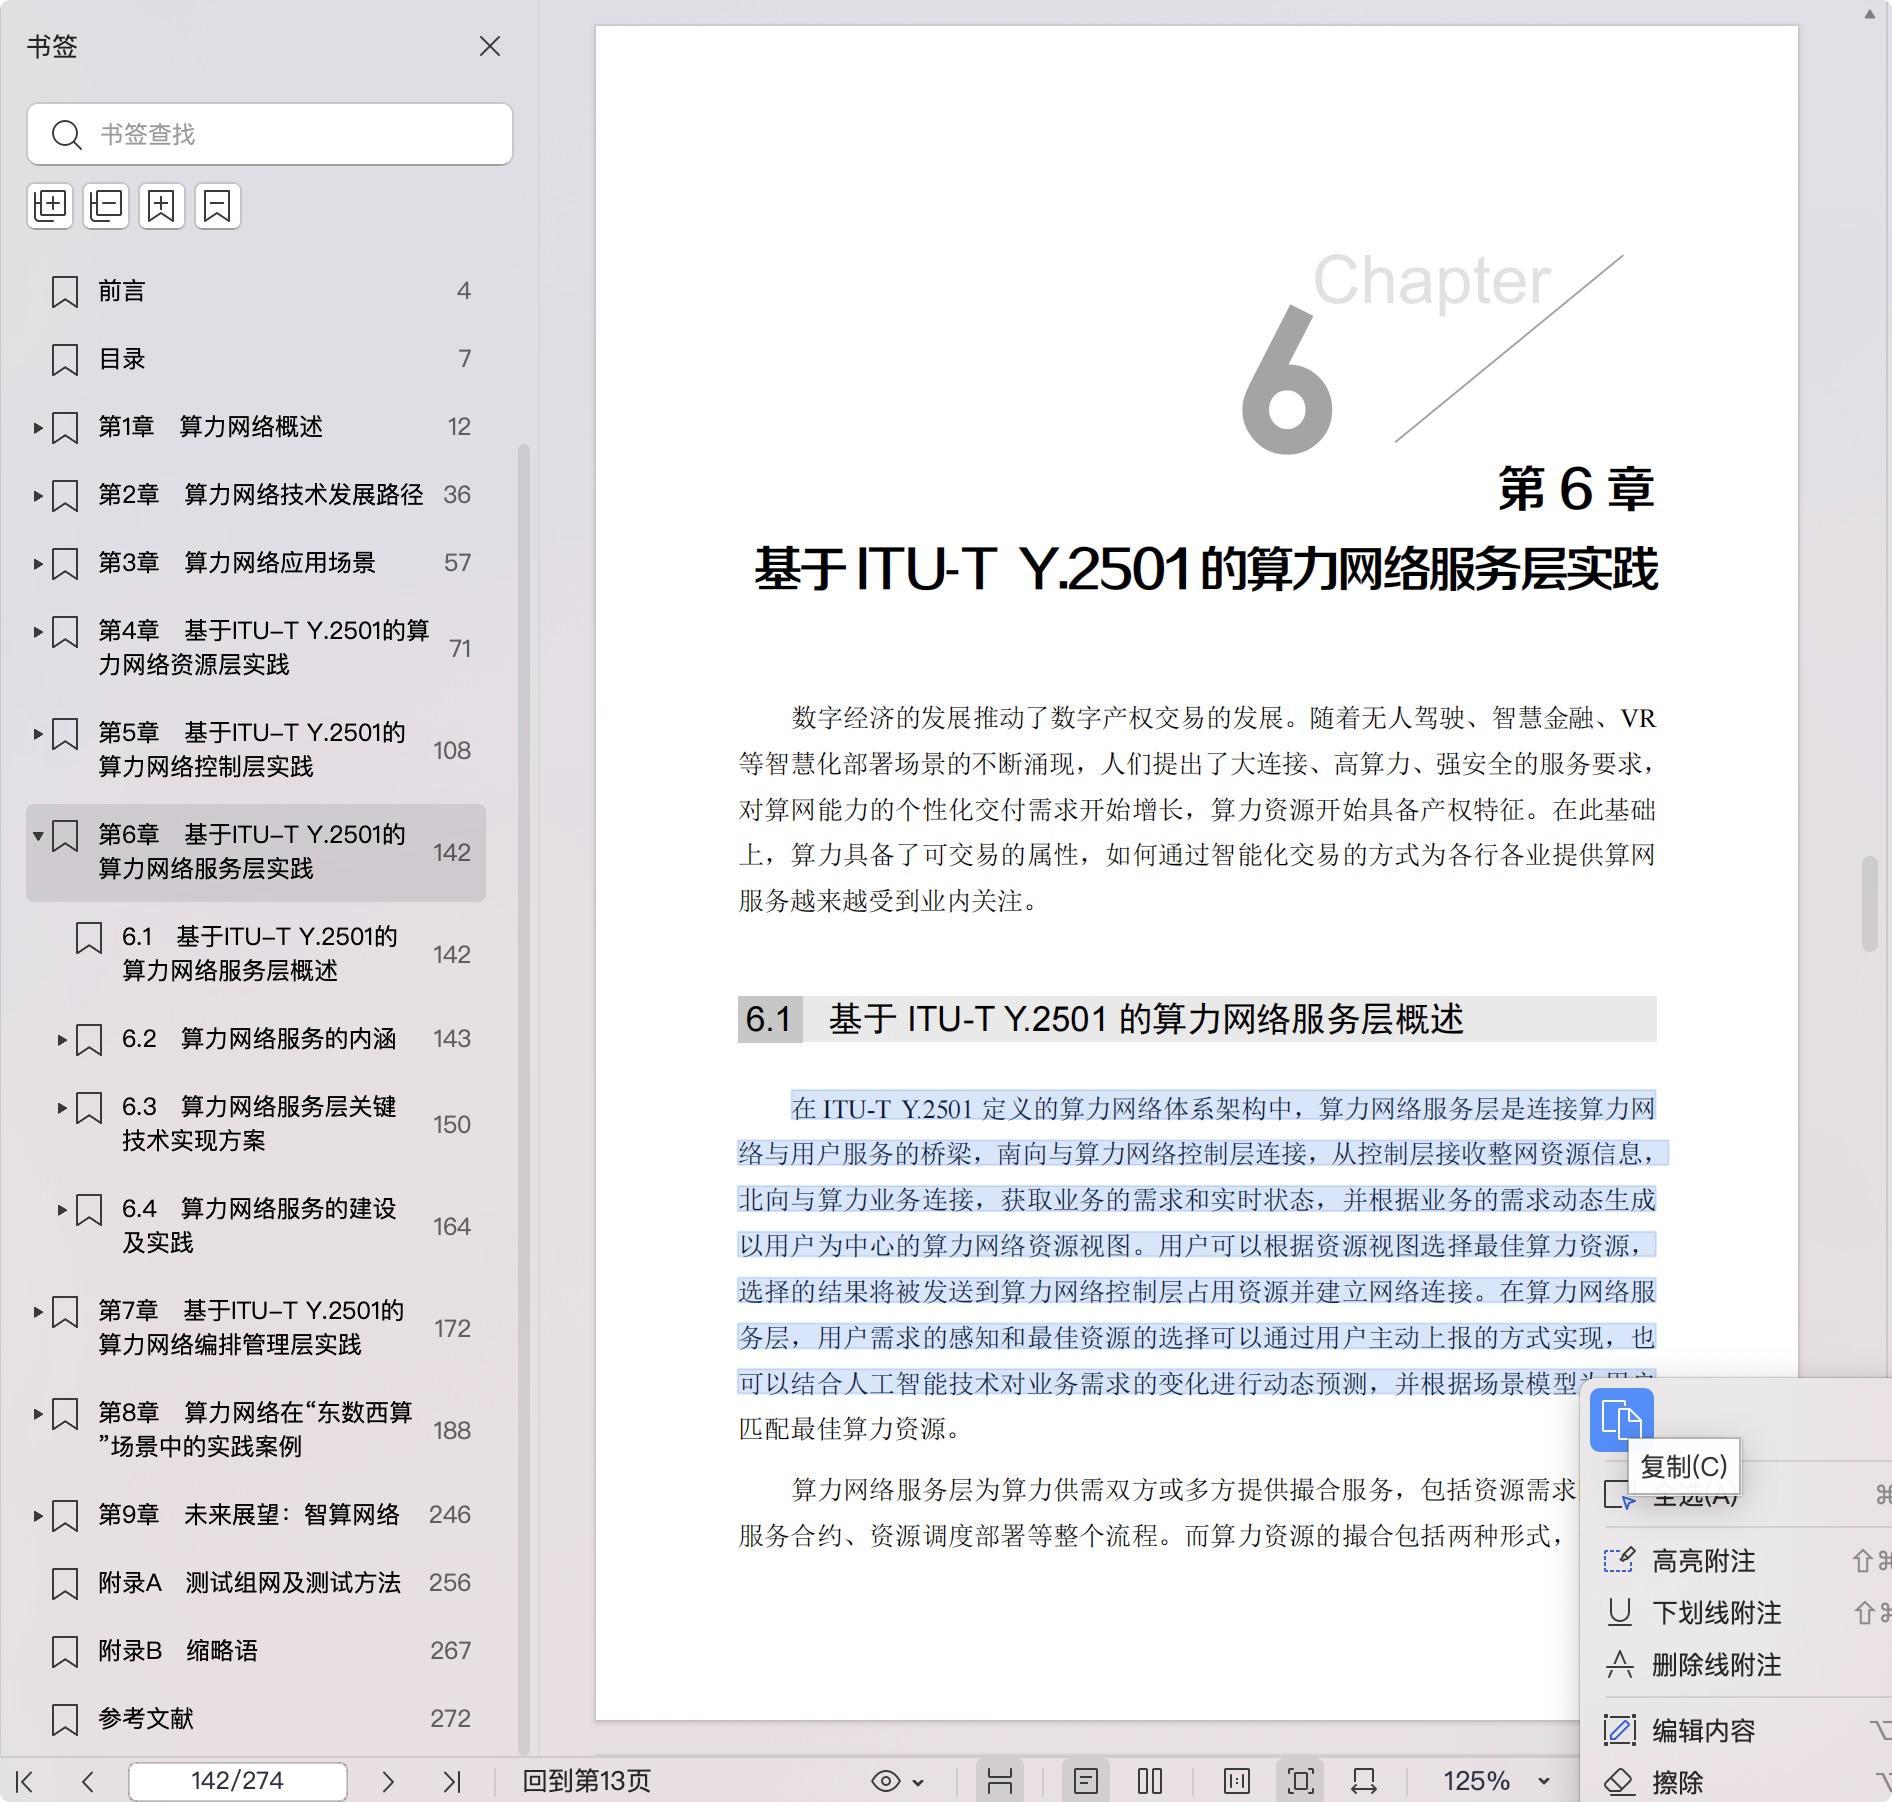Click the remove bookmark icon

click(x=218, y=206)
